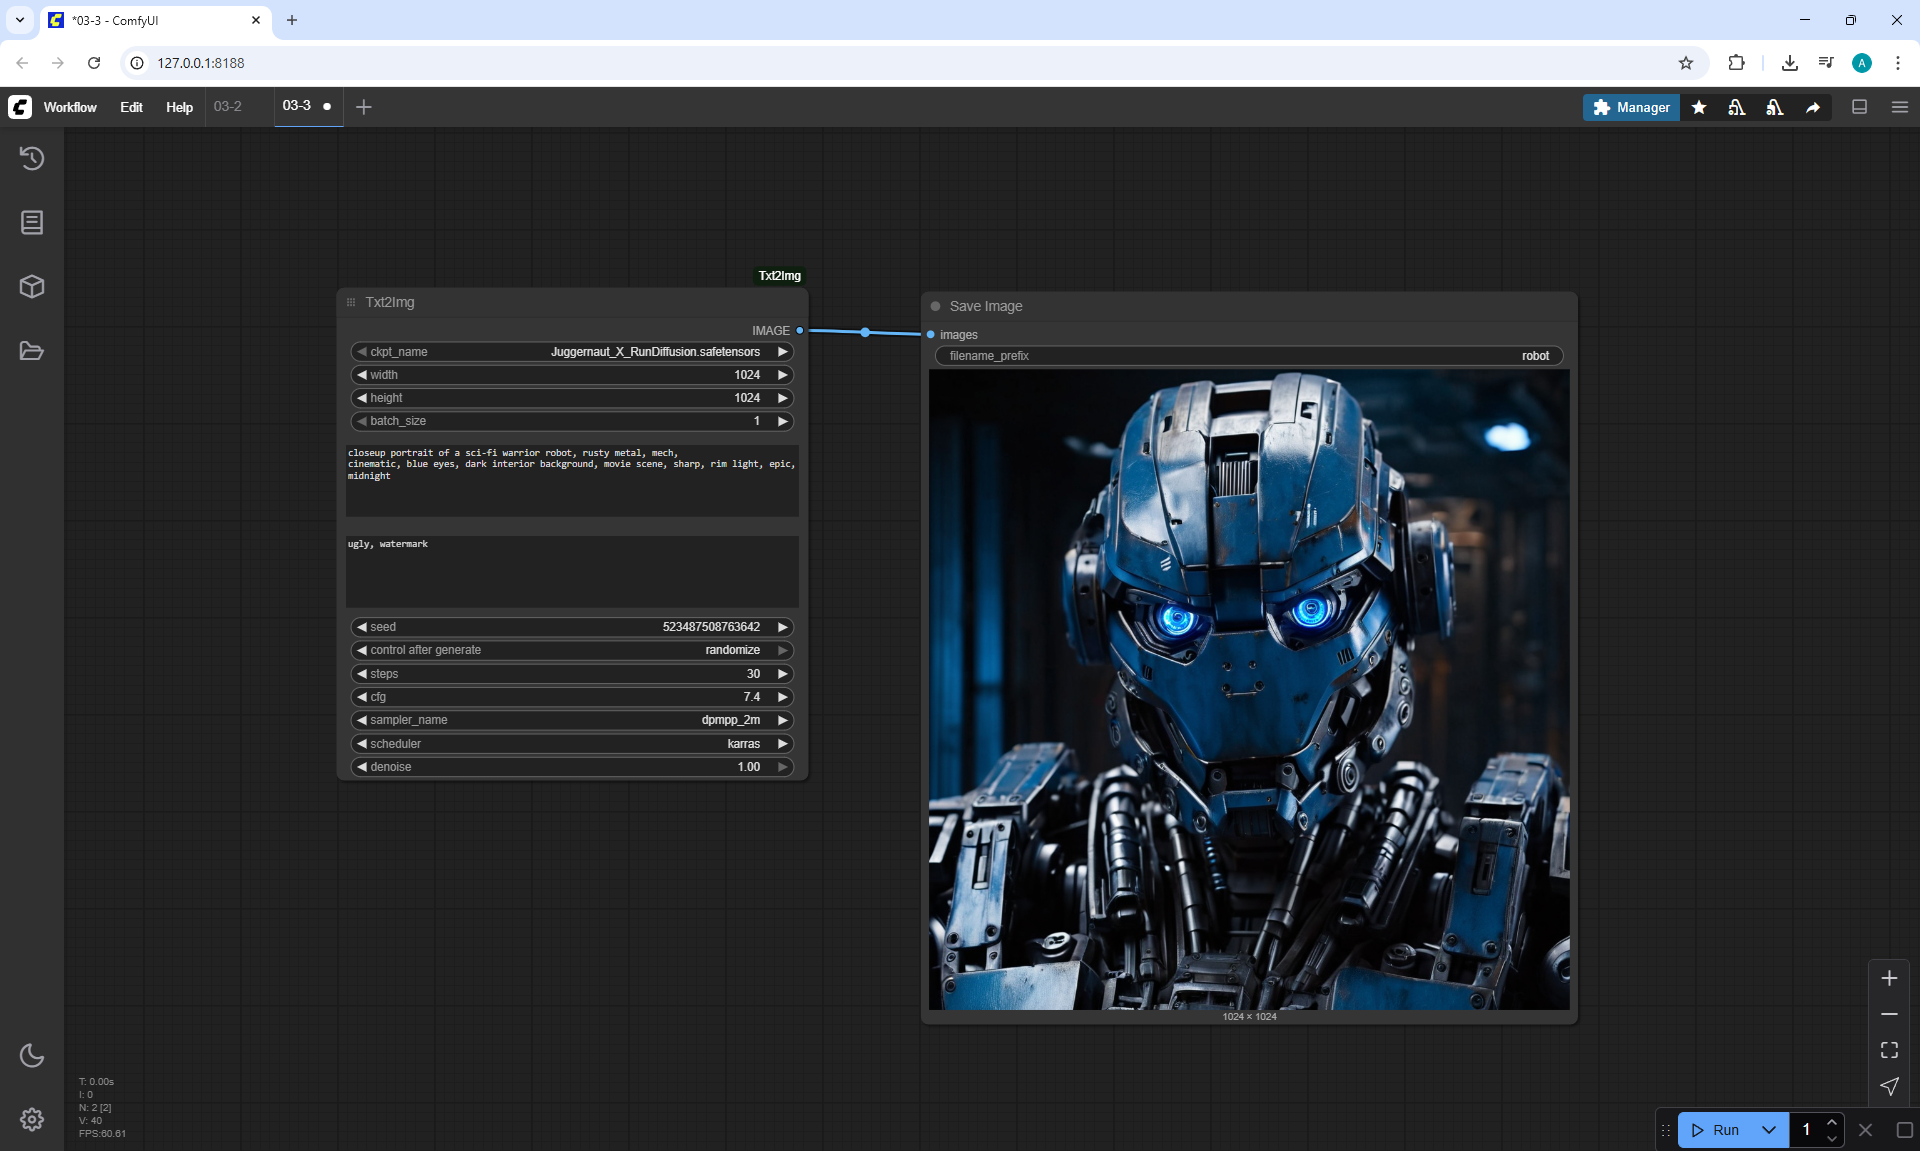This screenshot has width=1920, height=1151.
Task: Open the model library list icon
Action: coord(32,222)
